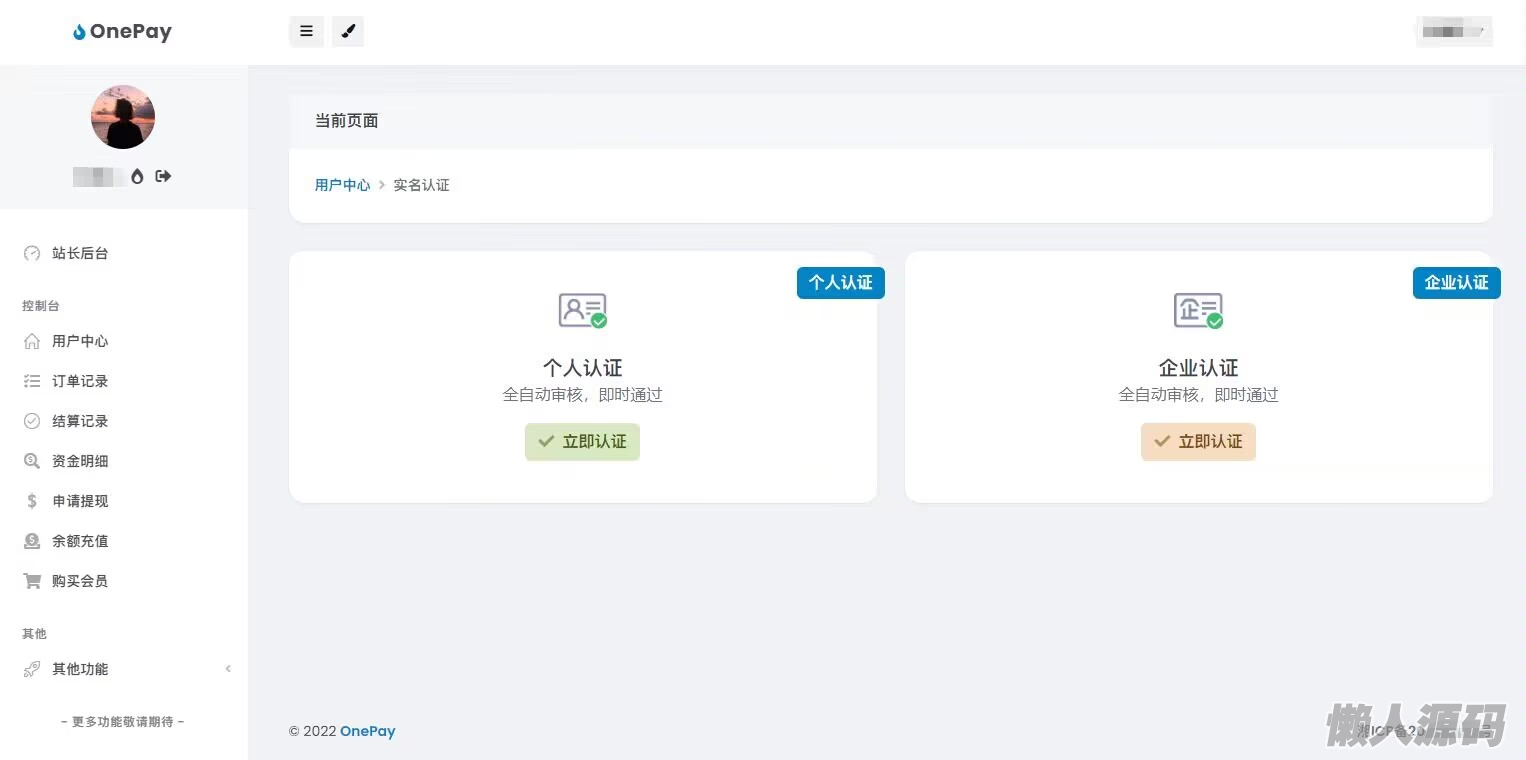This screenshot has height=760, width=1526.
Task: Click the dollar icon for 申请提现
Action: coord(32,501)
